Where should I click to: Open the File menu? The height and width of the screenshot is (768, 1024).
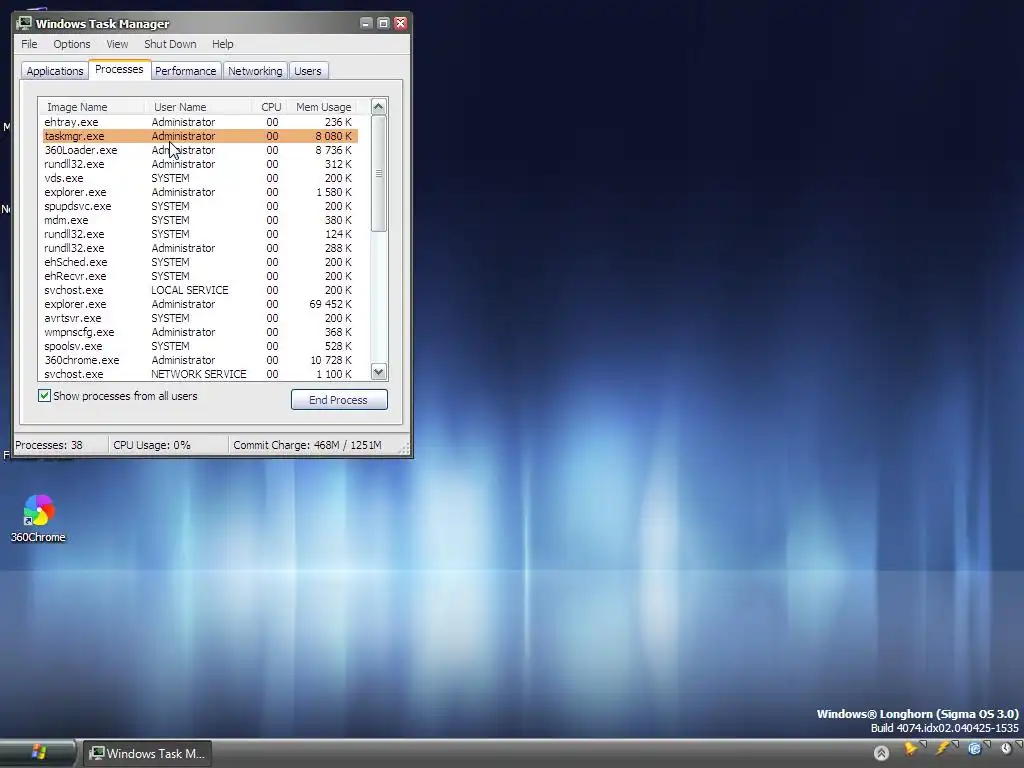(29, 44)
